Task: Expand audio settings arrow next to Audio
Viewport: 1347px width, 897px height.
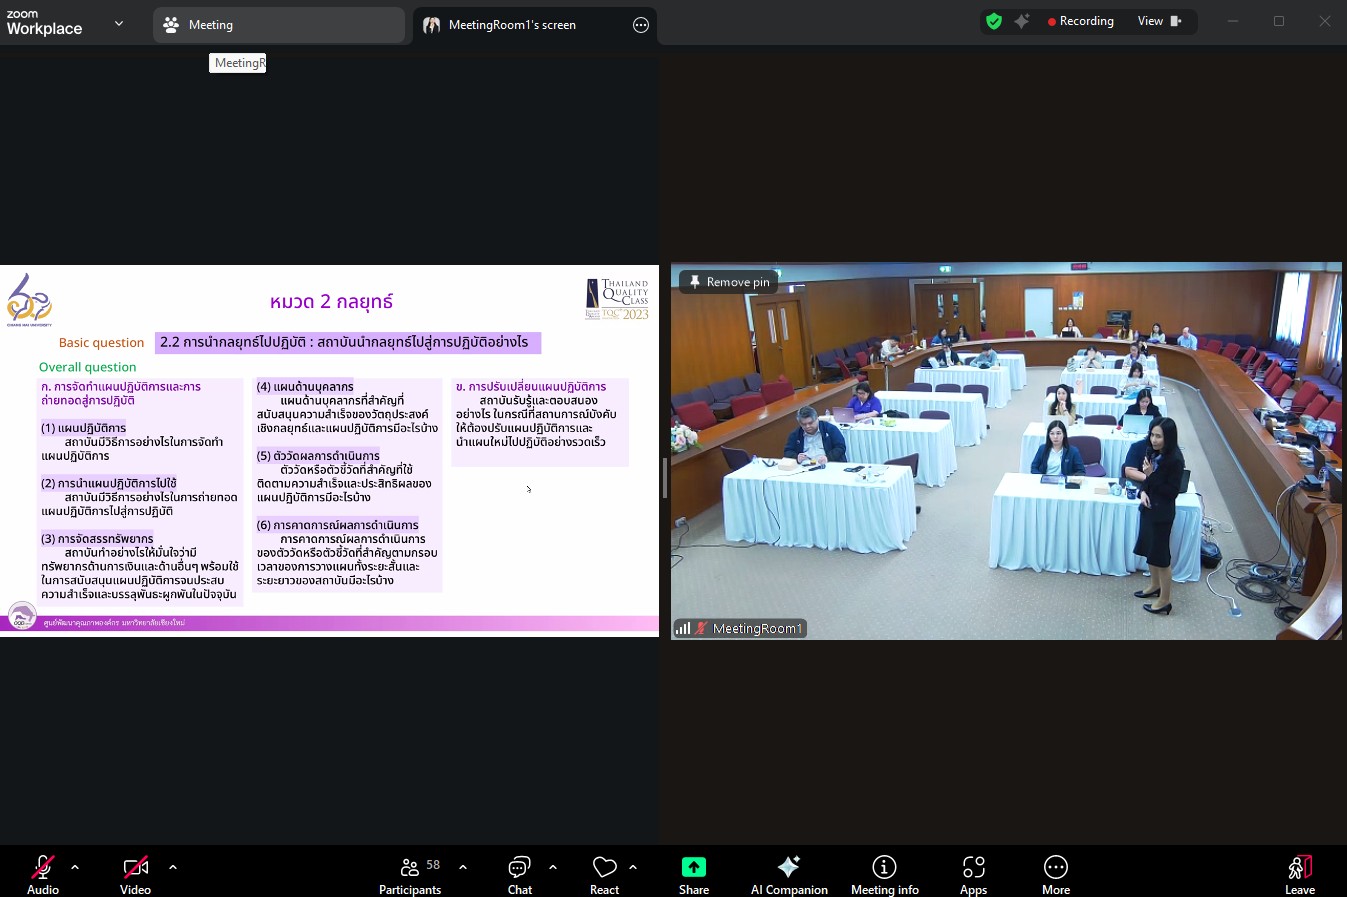Action: pos(75,867)
